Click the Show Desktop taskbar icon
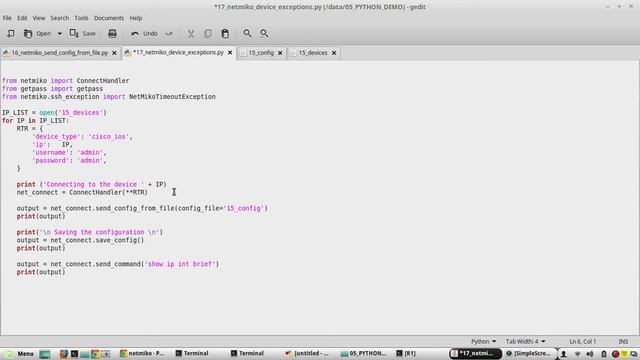The height and width of the screenshot is (360, 640). pyautogui.click(x=44, y=354)
